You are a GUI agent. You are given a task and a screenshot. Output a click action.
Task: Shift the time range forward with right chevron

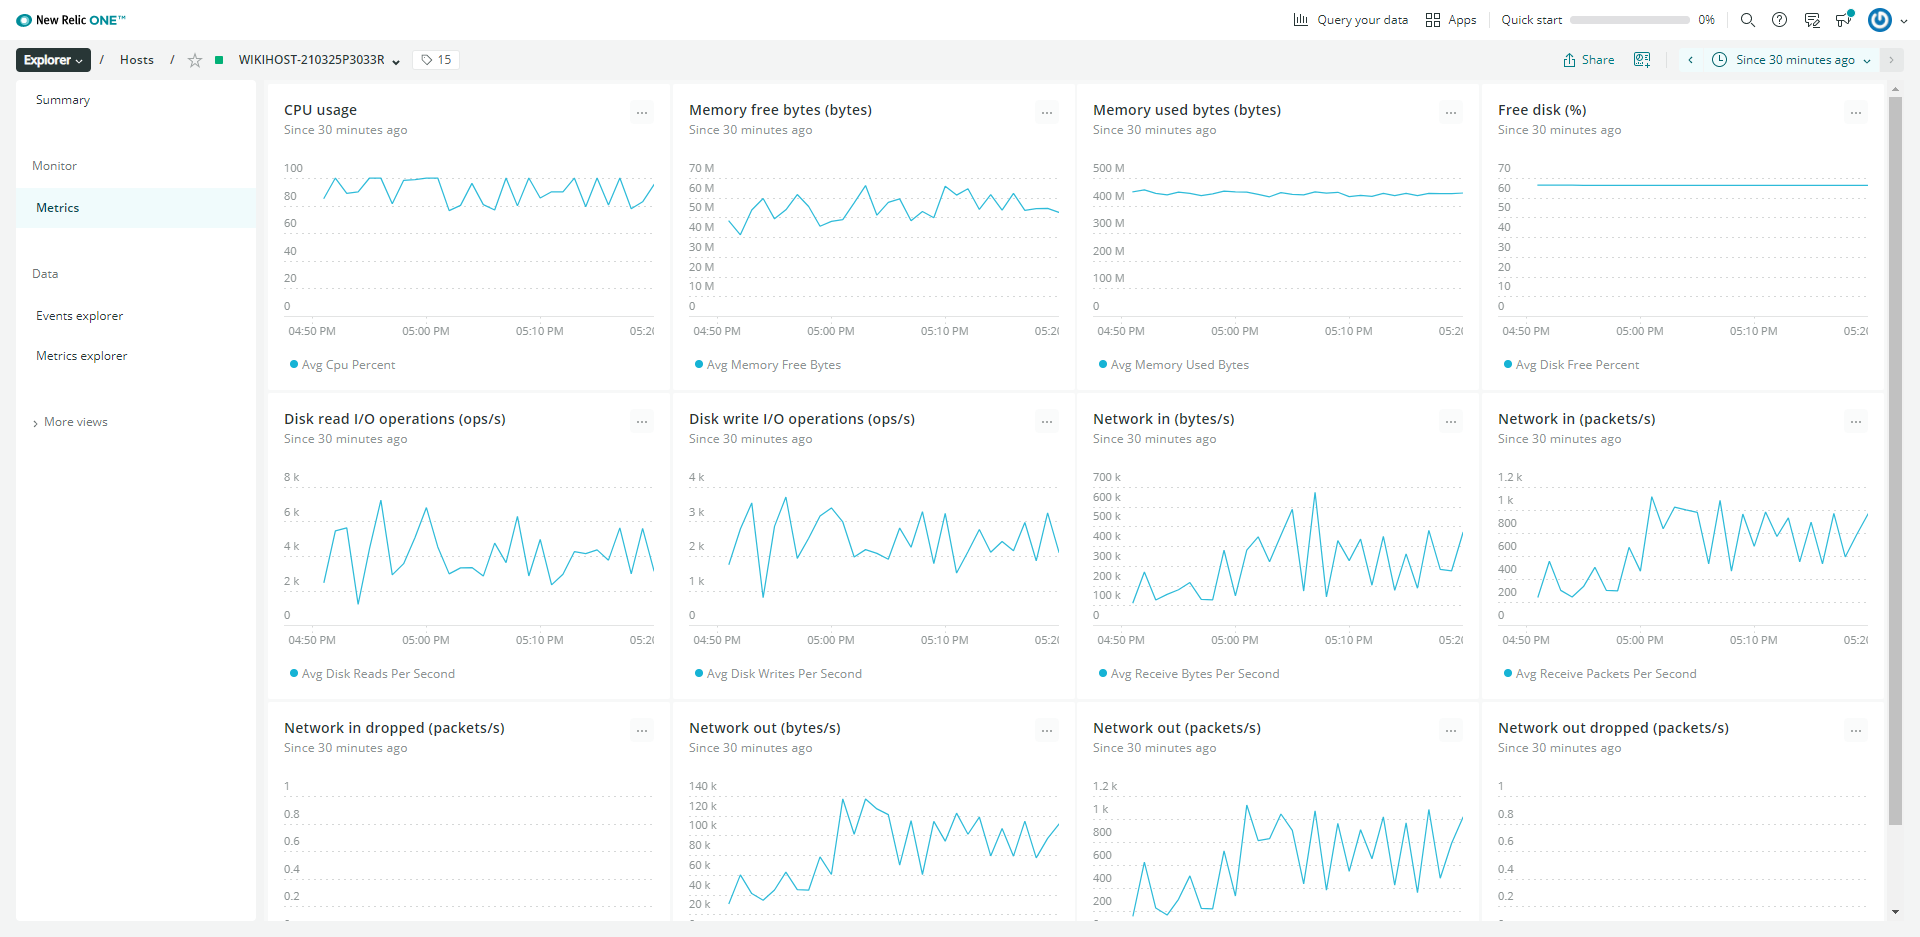tap(1891, 60)
